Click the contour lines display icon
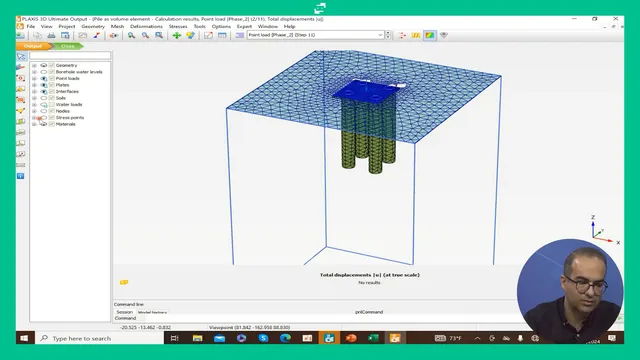The height and width of the screenshot is (360, 640). (x=416, y=36)
